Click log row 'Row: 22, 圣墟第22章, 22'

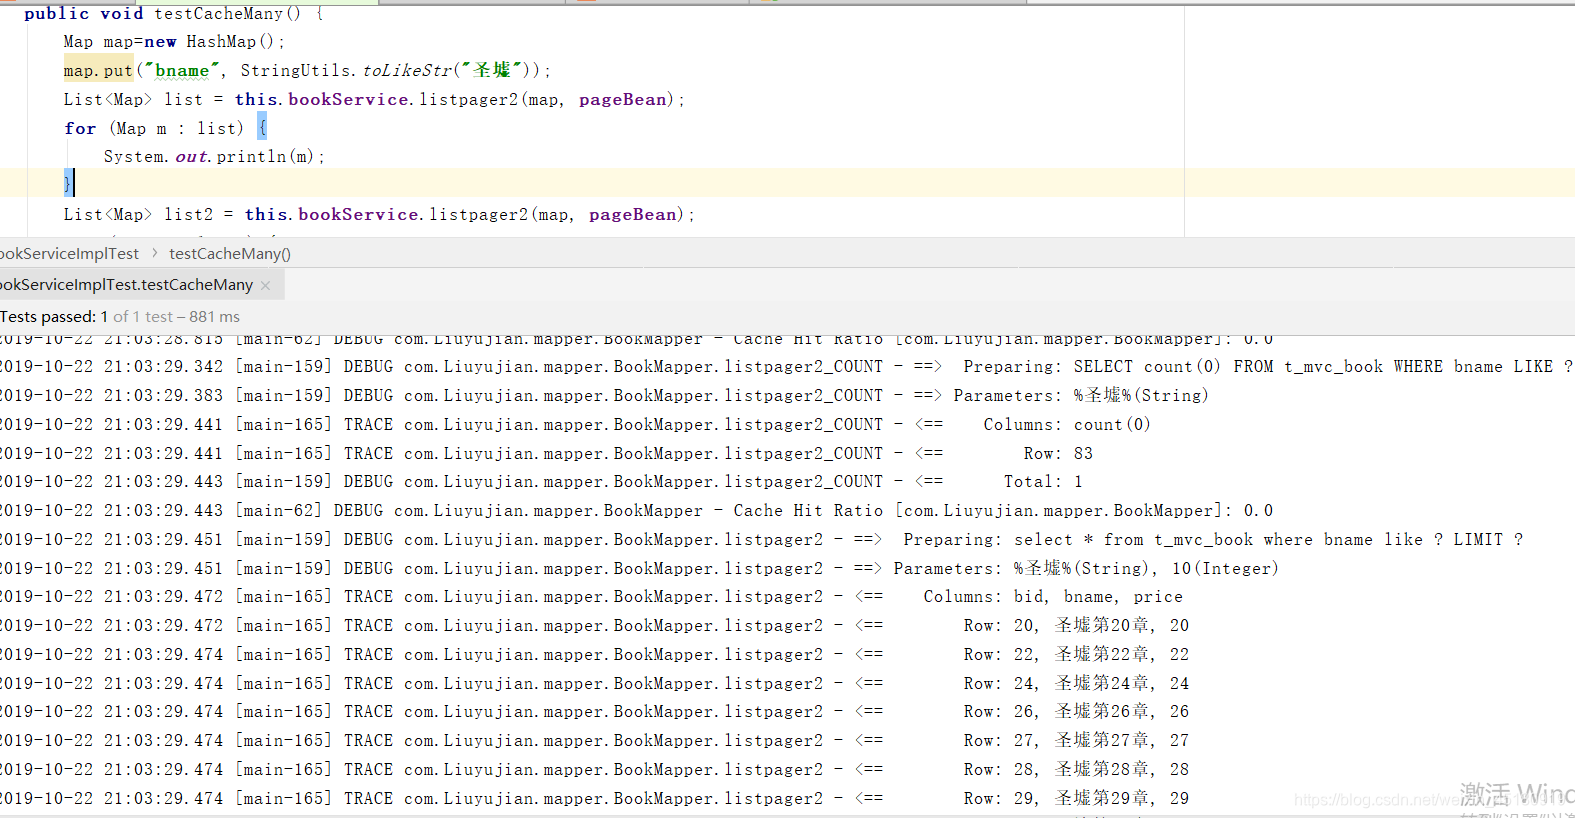point(595,655)
